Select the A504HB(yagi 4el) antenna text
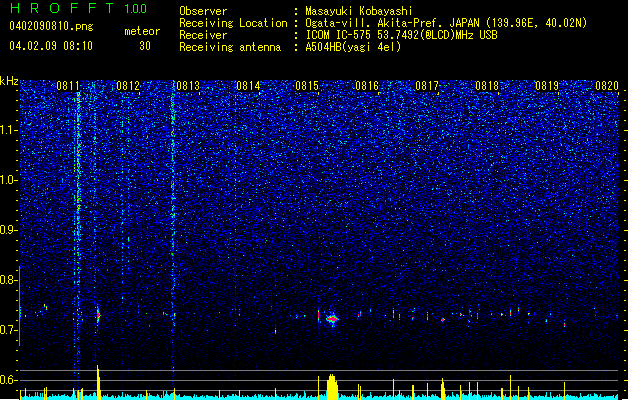Screen dimensions: 629x400 [x=353, y=47]
